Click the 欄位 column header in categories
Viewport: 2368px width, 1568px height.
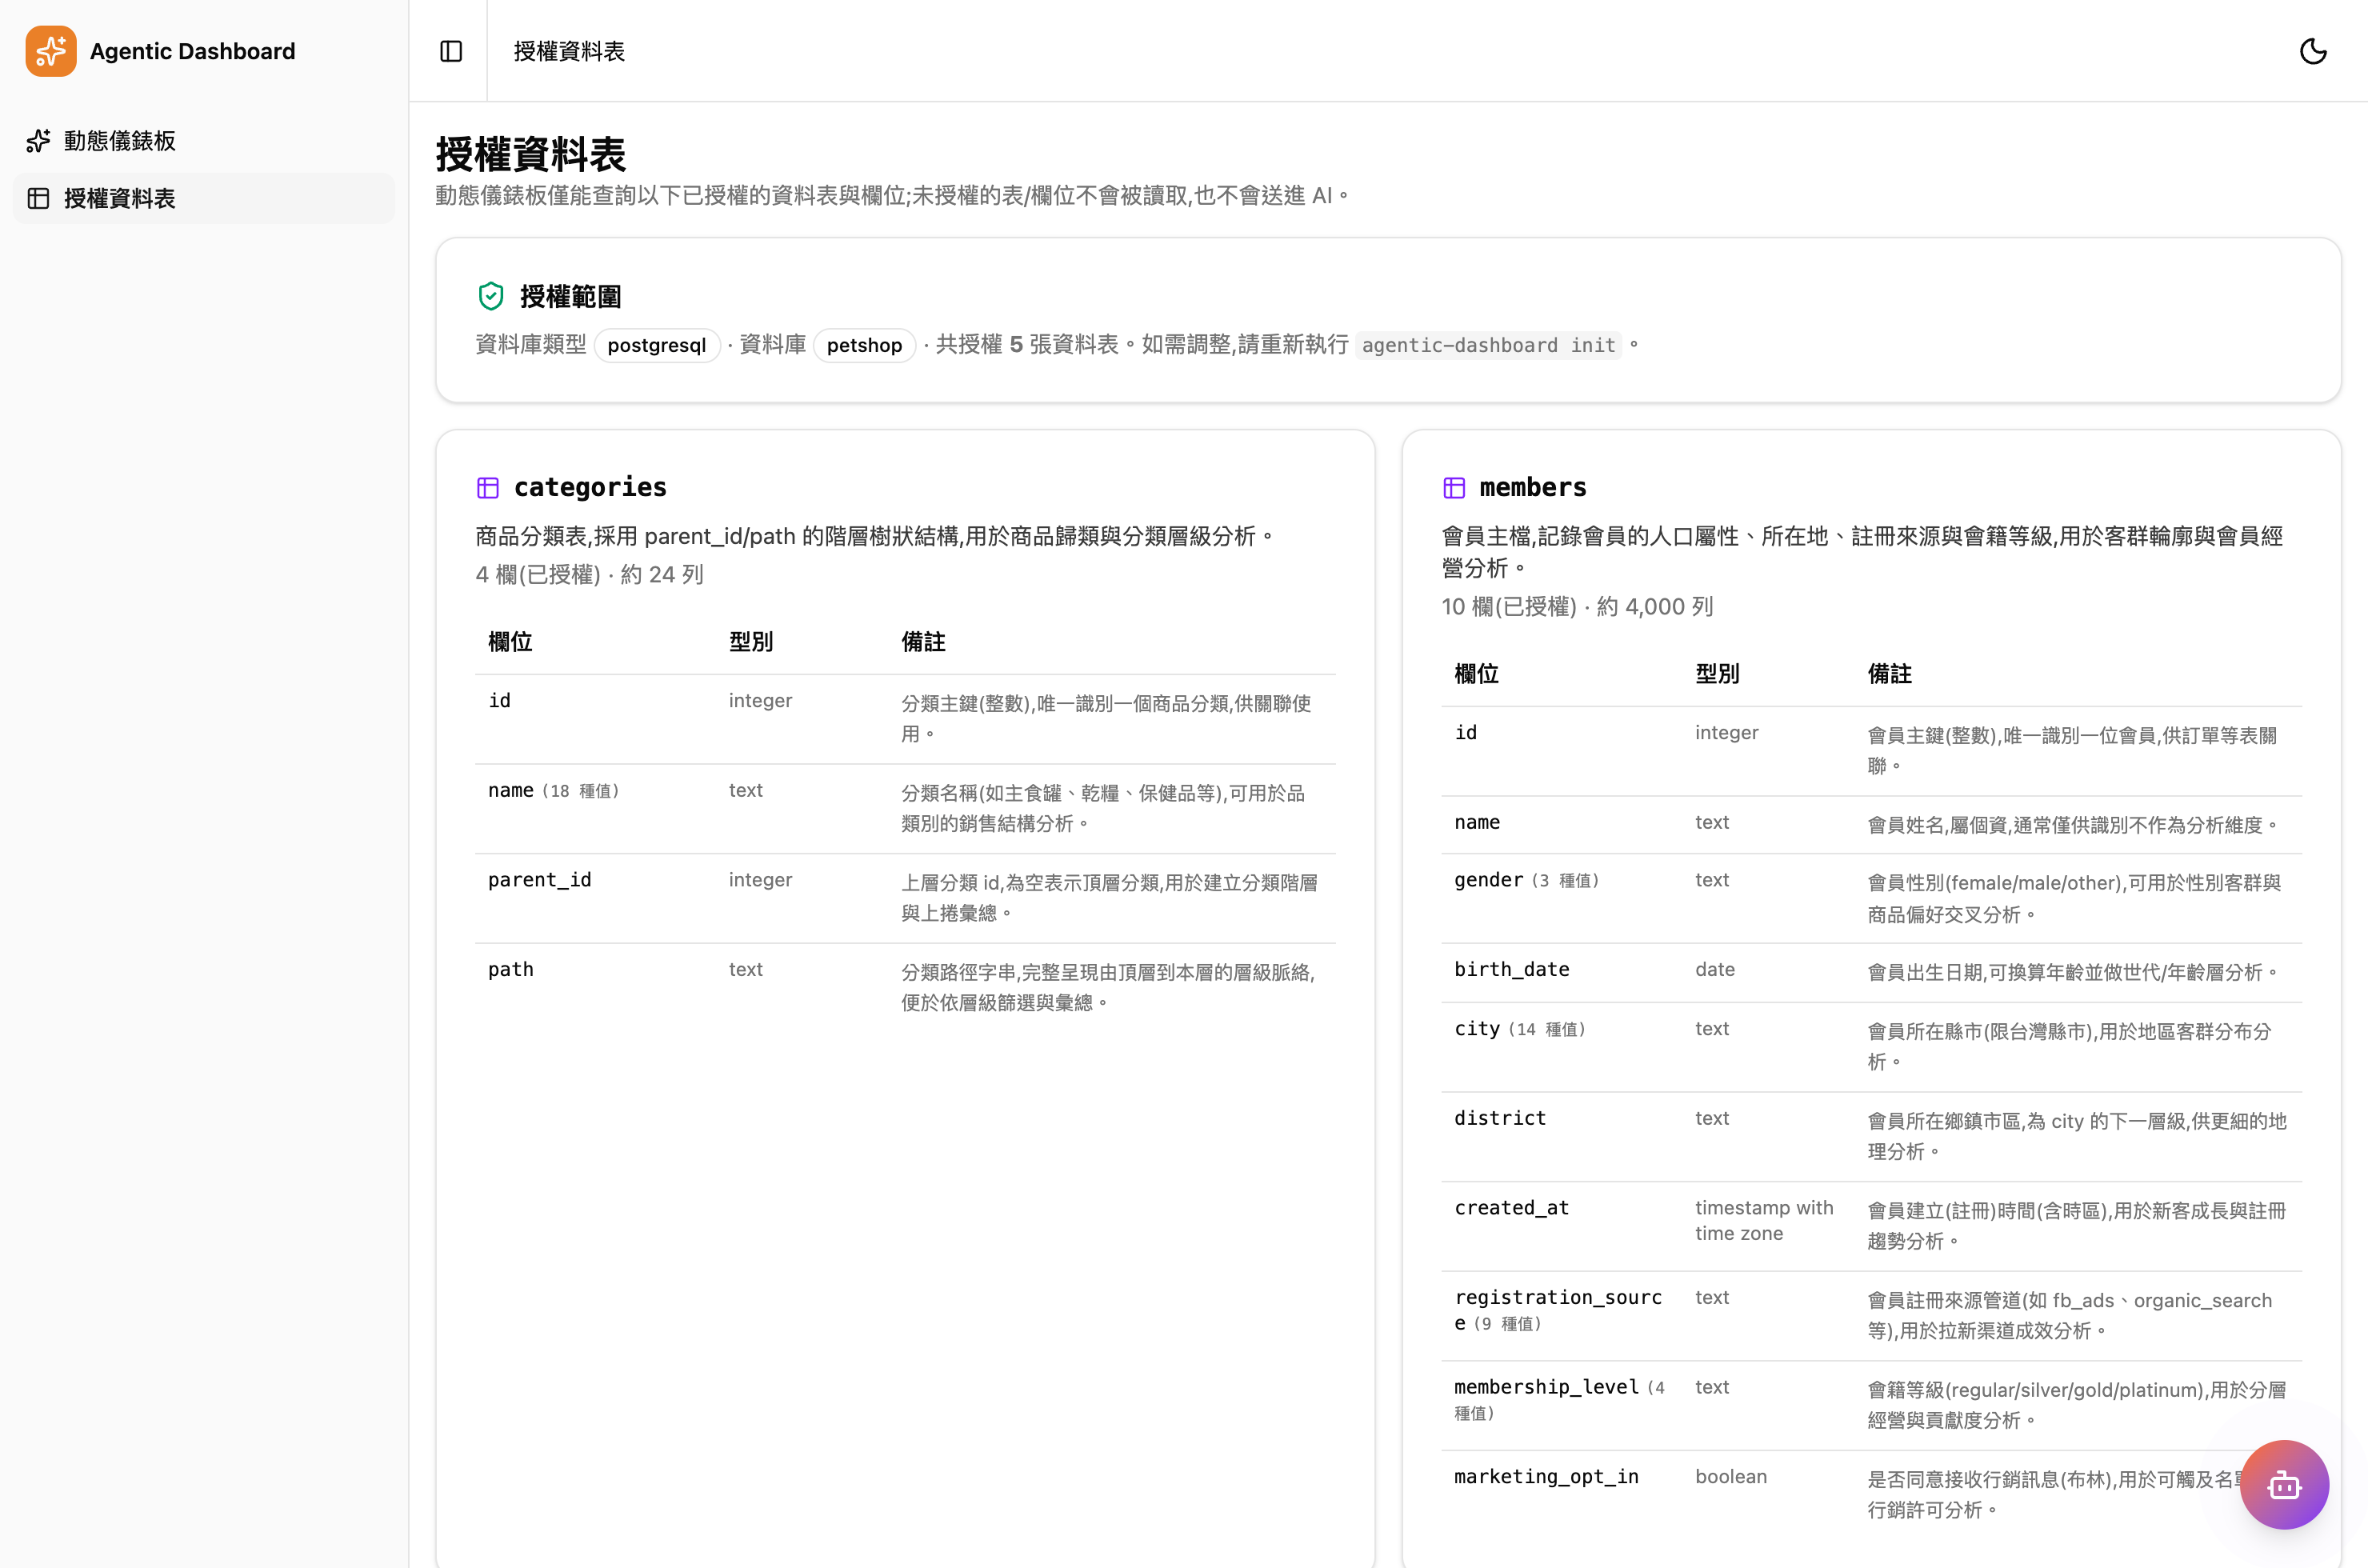510,642
